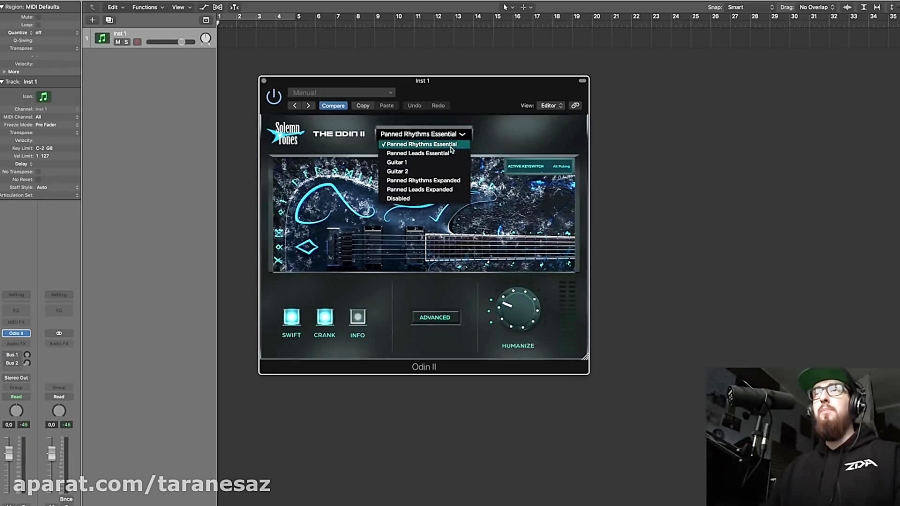Open the Manual preset dropdown
Screen dimensions: 900x506
point(341,93)
